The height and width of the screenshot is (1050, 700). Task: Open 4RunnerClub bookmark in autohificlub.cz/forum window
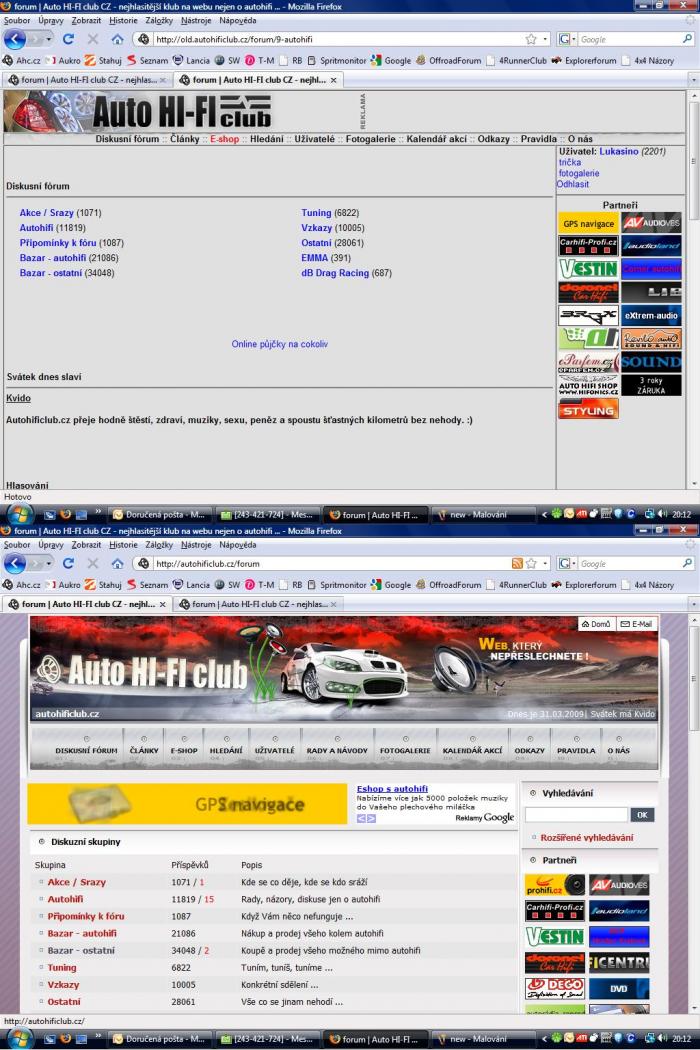point(516,585)
